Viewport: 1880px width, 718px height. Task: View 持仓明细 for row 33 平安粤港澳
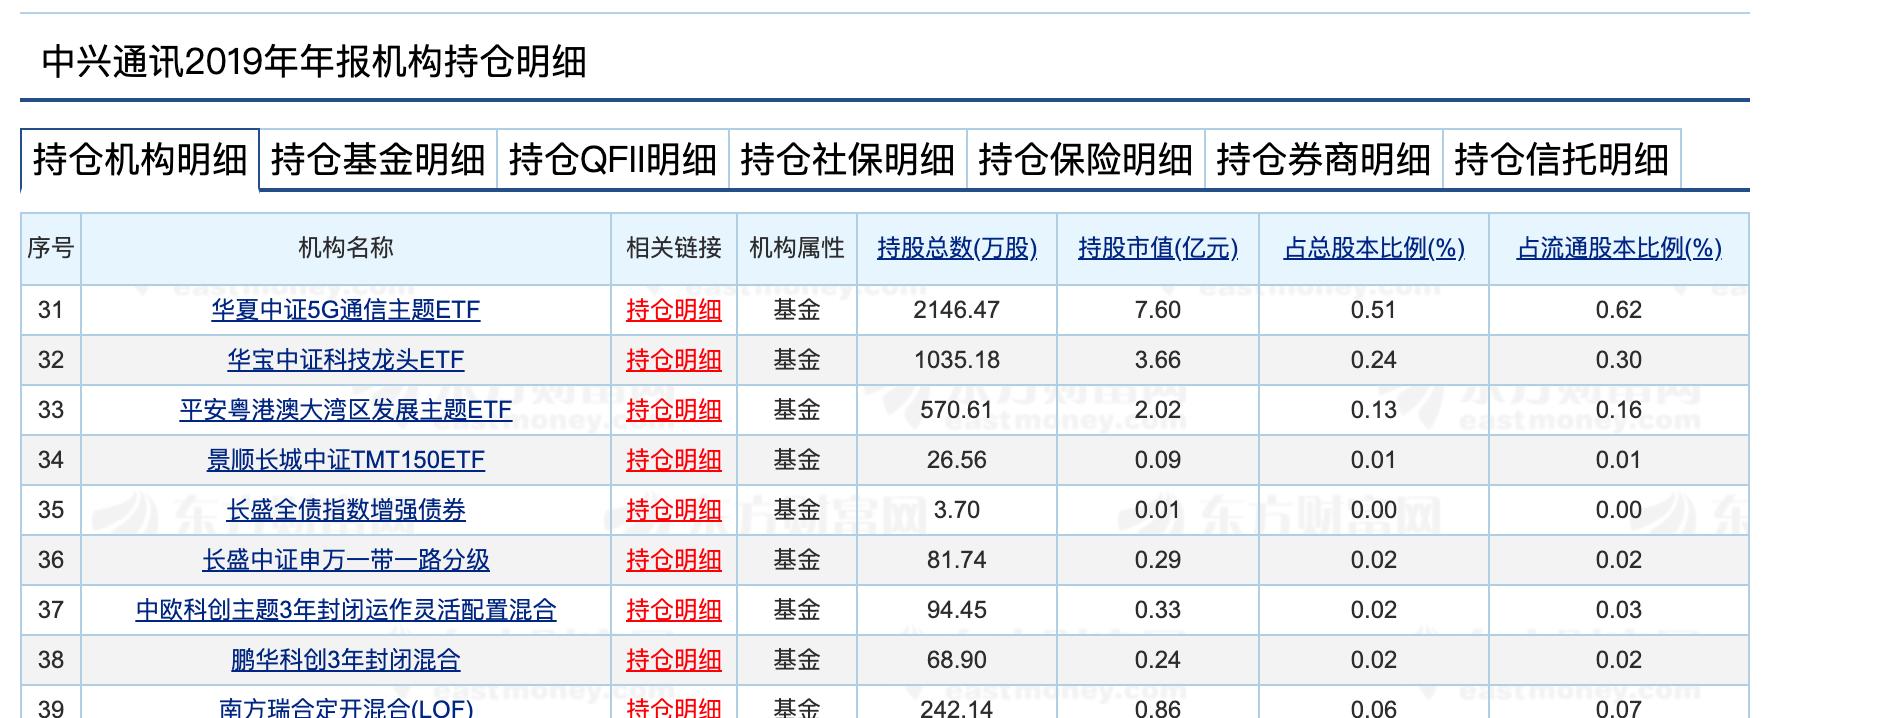coord(674,410)
